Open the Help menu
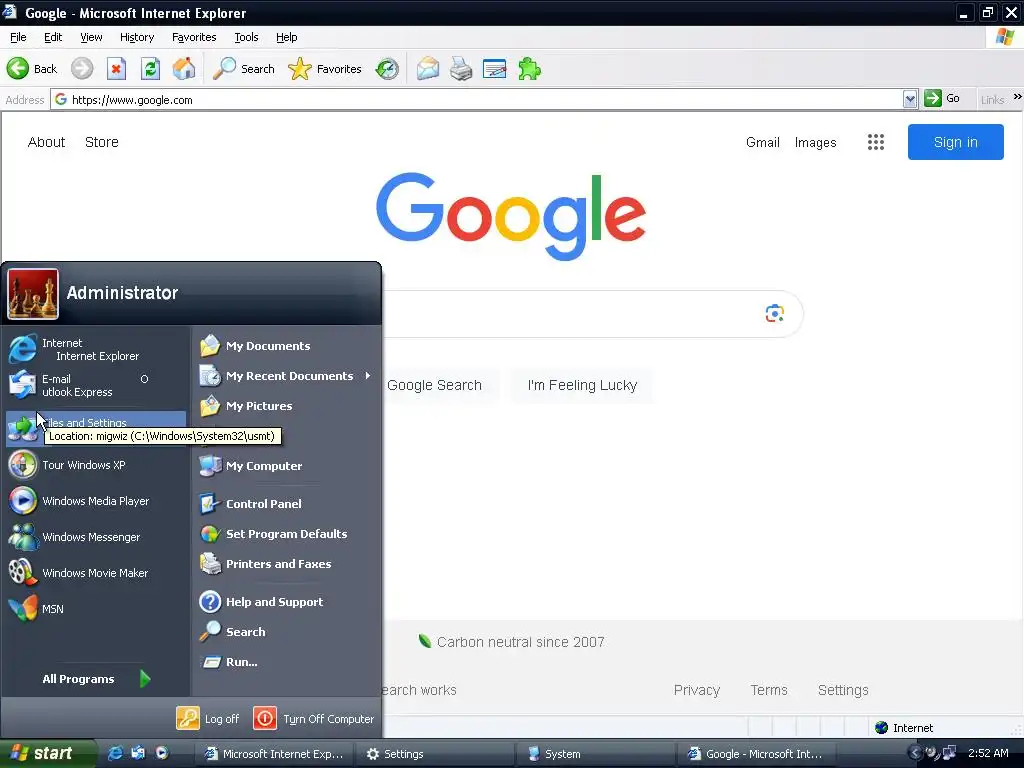Viewport: 1024px width, 768px height. (x=286, y=37)
